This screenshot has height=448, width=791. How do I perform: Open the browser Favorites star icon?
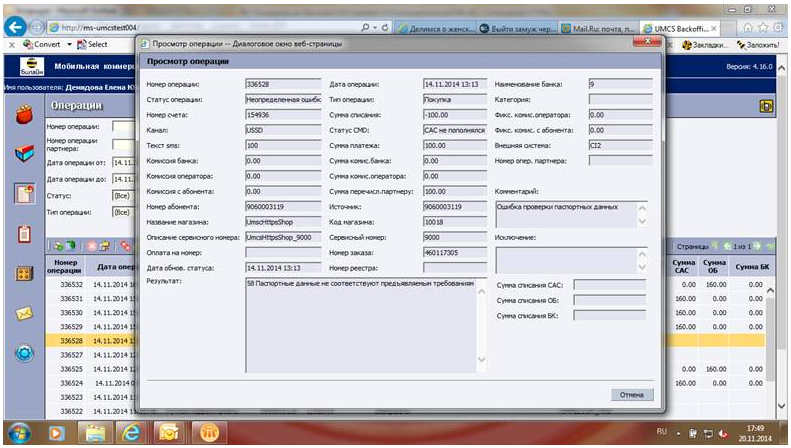(763, 28)
